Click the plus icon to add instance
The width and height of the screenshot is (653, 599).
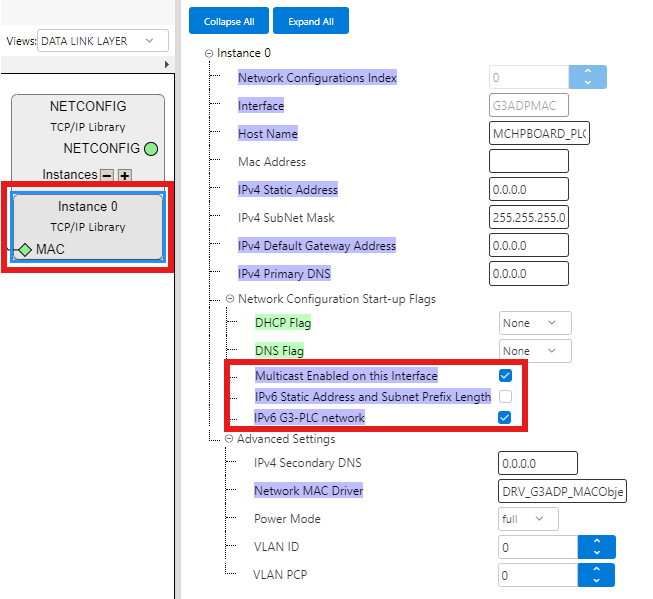tap(125, 175)
